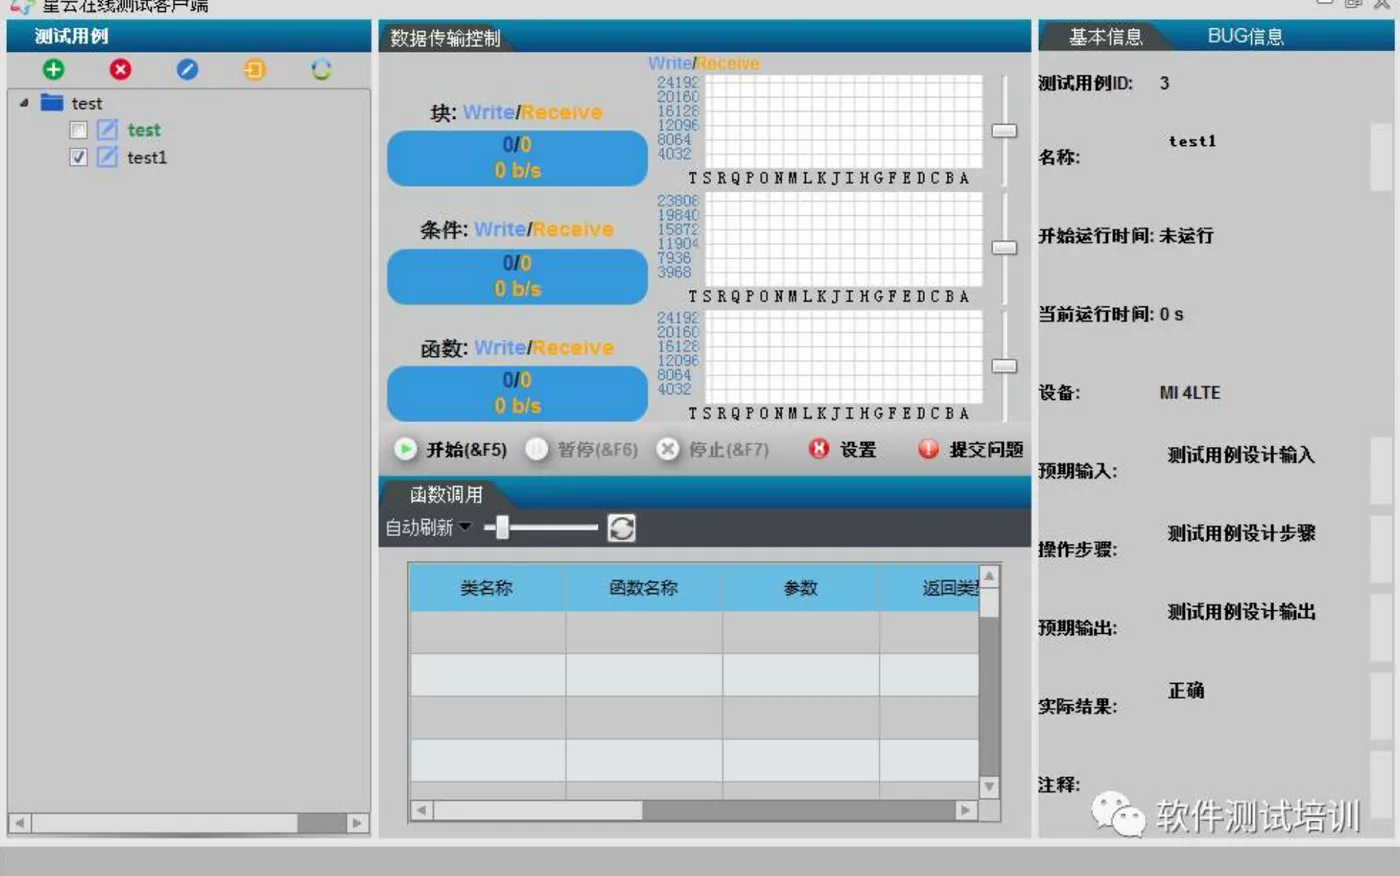The image size is (1400, 876).
Task: Click the 停止(&F7) button label
Action: [x=728, y=450]
